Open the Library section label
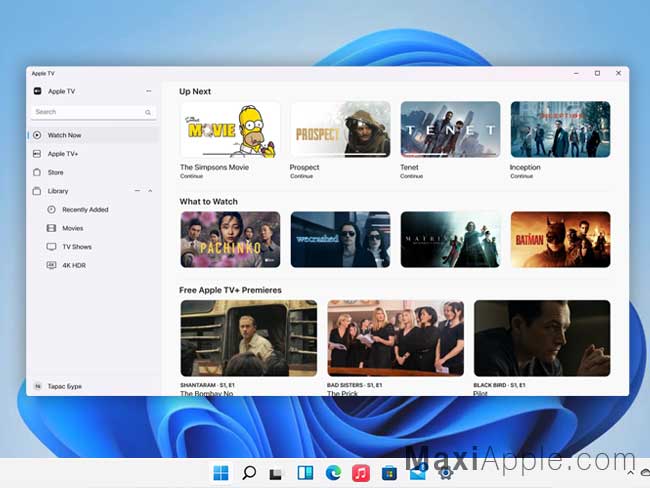This screenshot has height=488, width=650. pos(58,191)
